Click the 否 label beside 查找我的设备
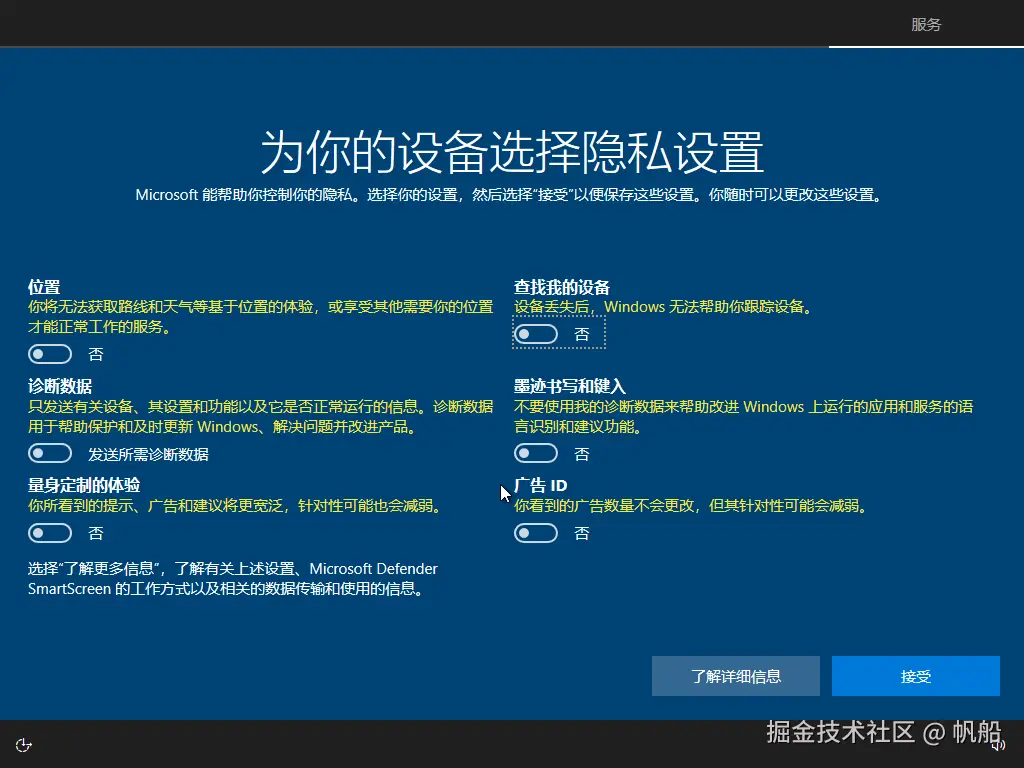 582,334
